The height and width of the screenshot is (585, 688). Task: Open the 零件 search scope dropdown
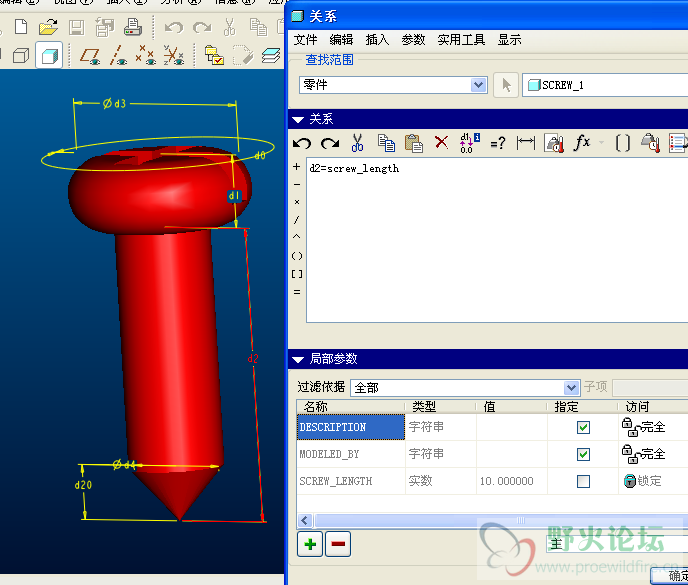[x=478, y=85]
